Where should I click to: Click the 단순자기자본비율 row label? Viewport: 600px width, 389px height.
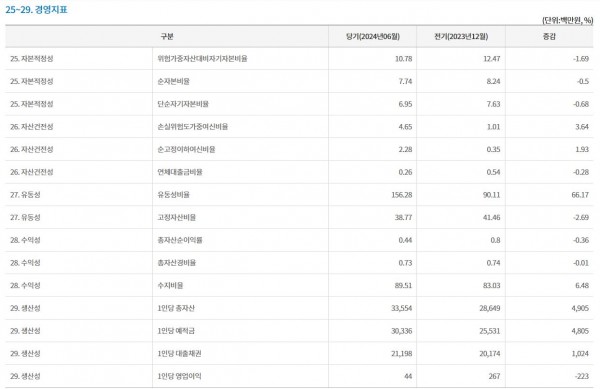pyautogui.click(x=183, y=104)
